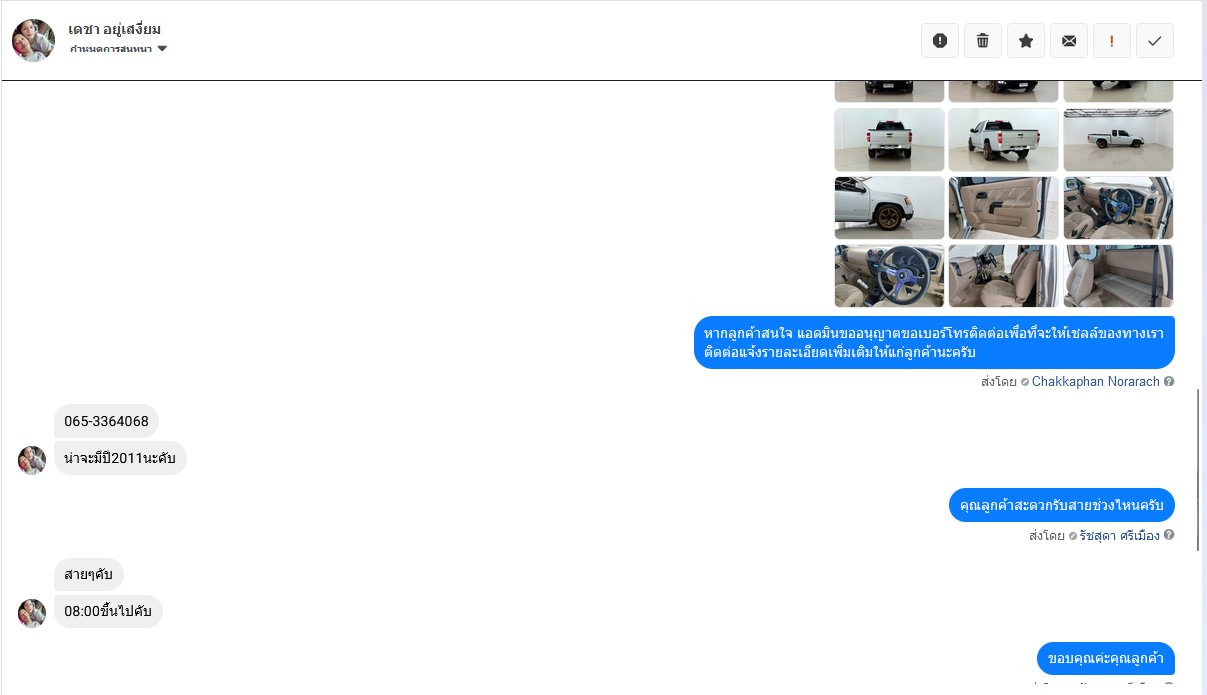
Task: Open pickup rear three-quarter view photo
Action: 1003,140
